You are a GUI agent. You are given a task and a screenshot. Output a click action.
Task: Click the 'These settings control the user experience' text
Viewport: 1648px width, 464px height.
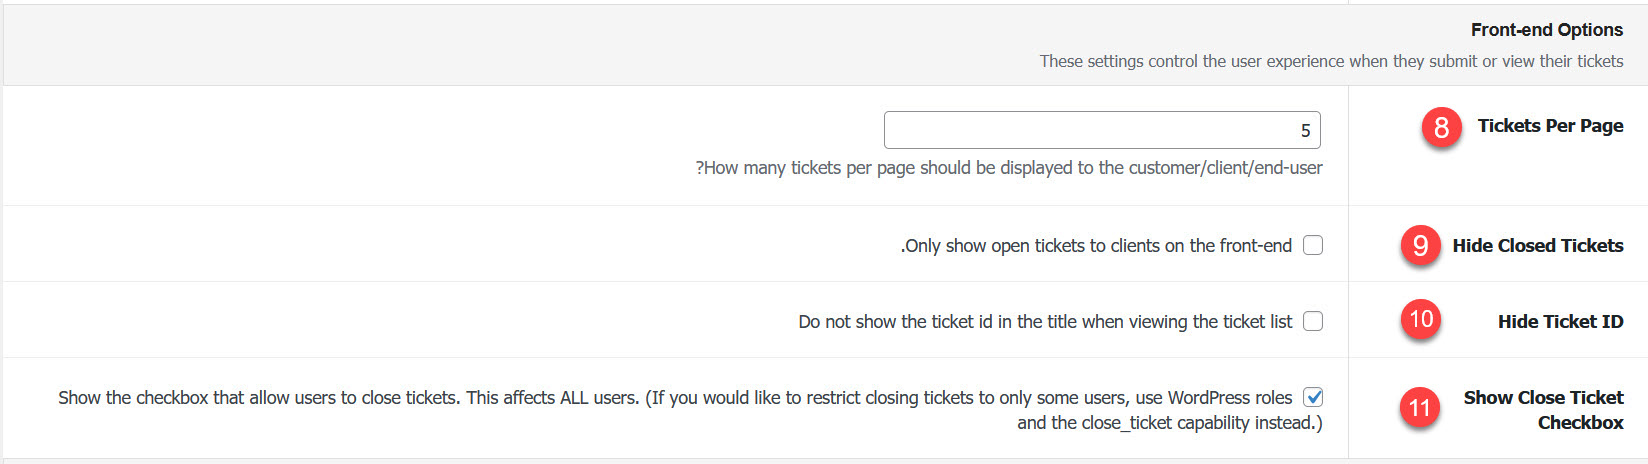1331,61
